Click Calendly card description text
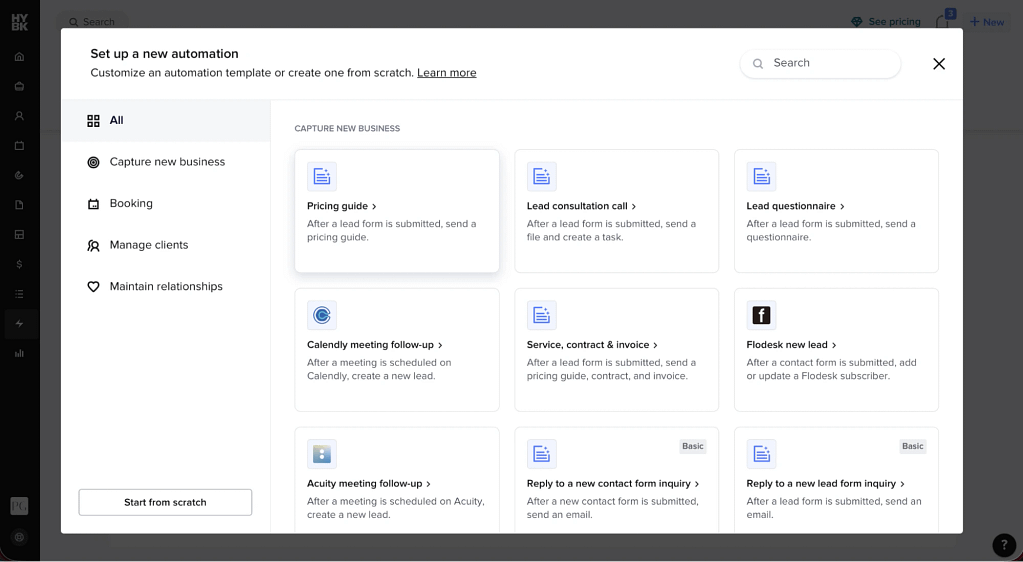This screenshot has height=562, width=1023. 379,369
